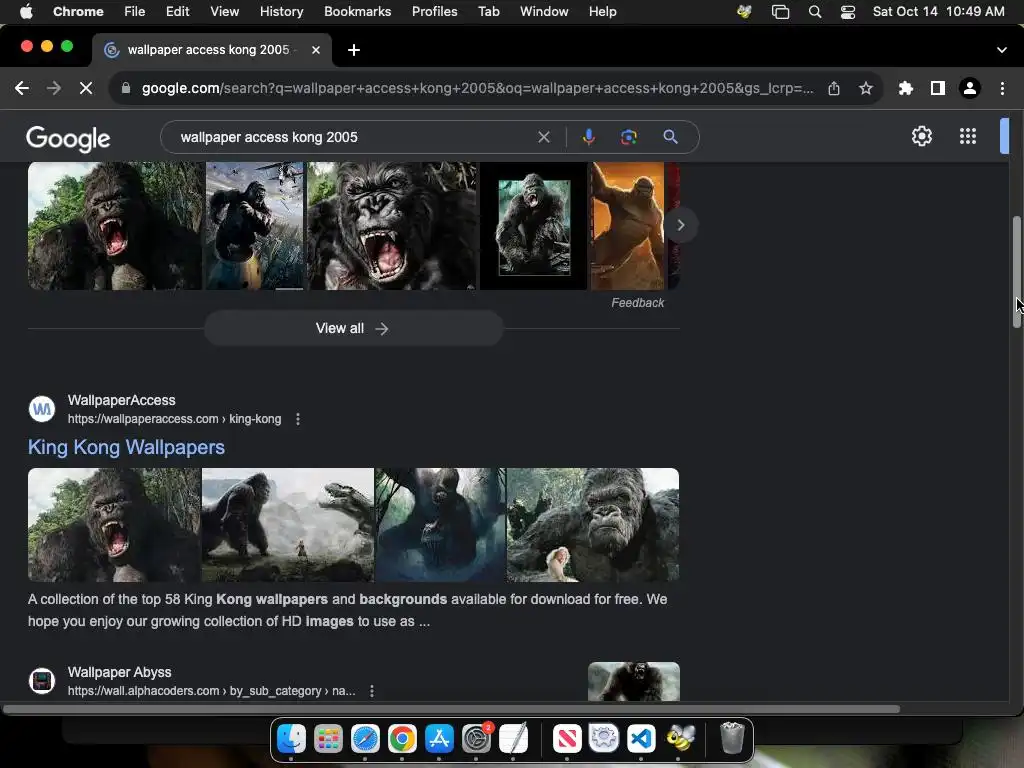Stop loading the page

86,88
